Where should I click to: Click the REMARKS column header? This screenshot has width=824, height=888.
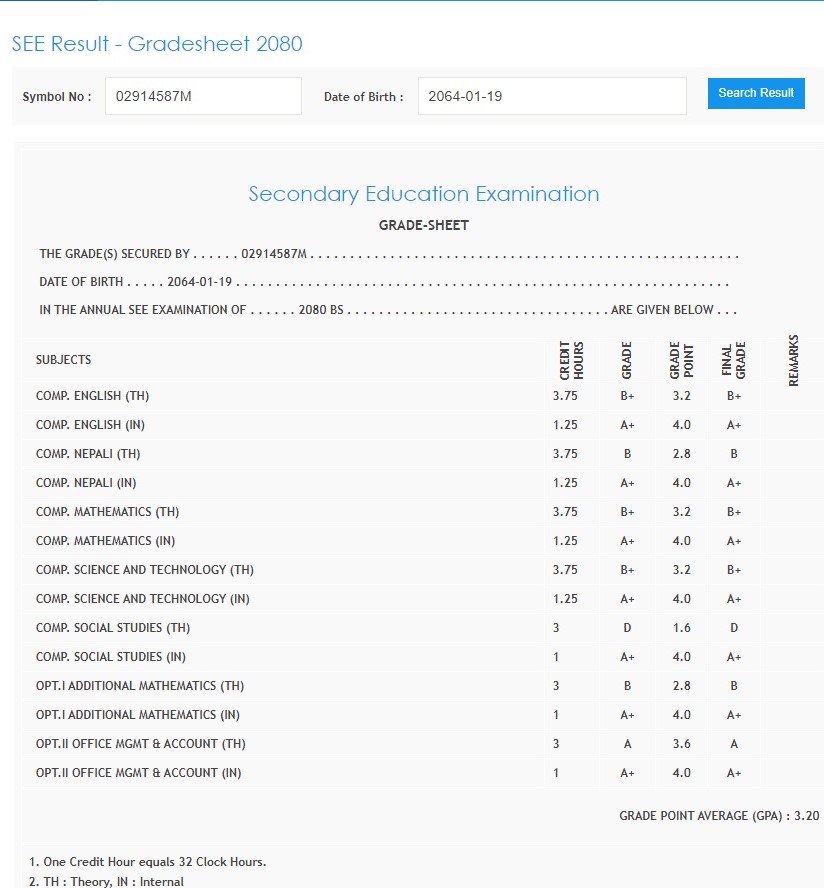coord(793,360)
